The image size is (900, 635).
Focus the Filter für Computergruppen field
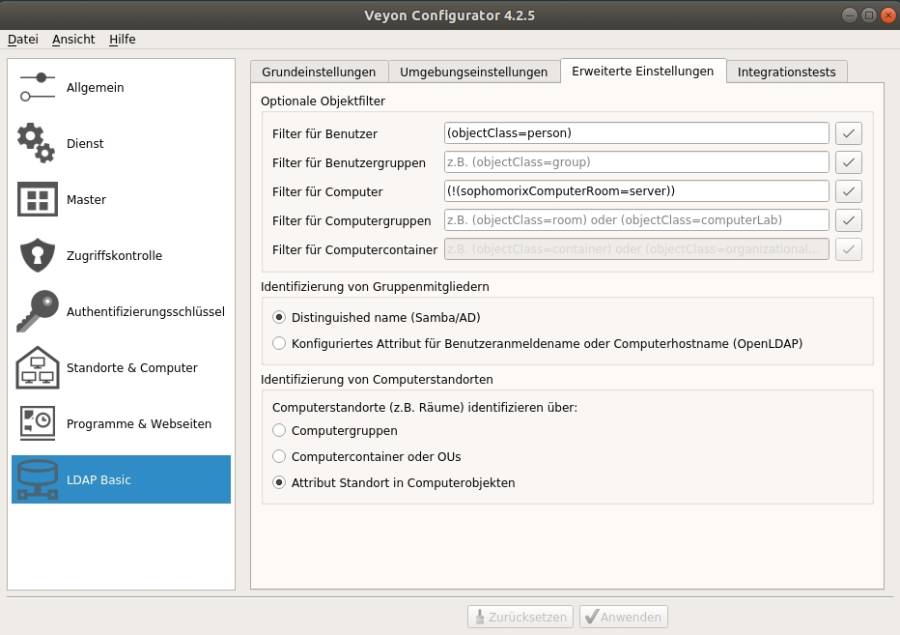tap(636, 220)
